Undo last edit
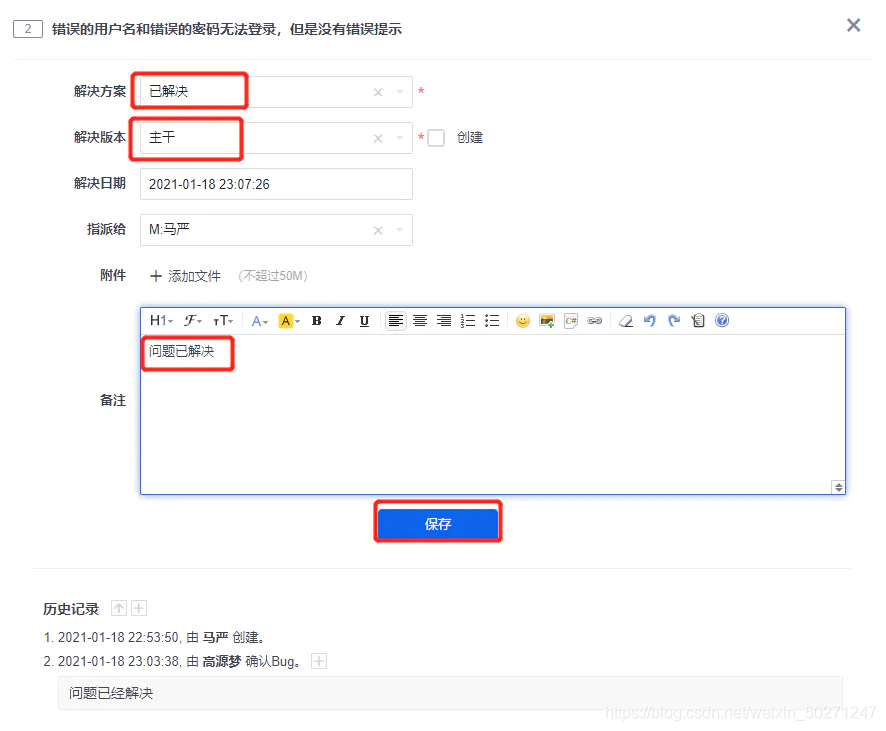The width and height of the screenshot is (886, 731). pos(650,321)
